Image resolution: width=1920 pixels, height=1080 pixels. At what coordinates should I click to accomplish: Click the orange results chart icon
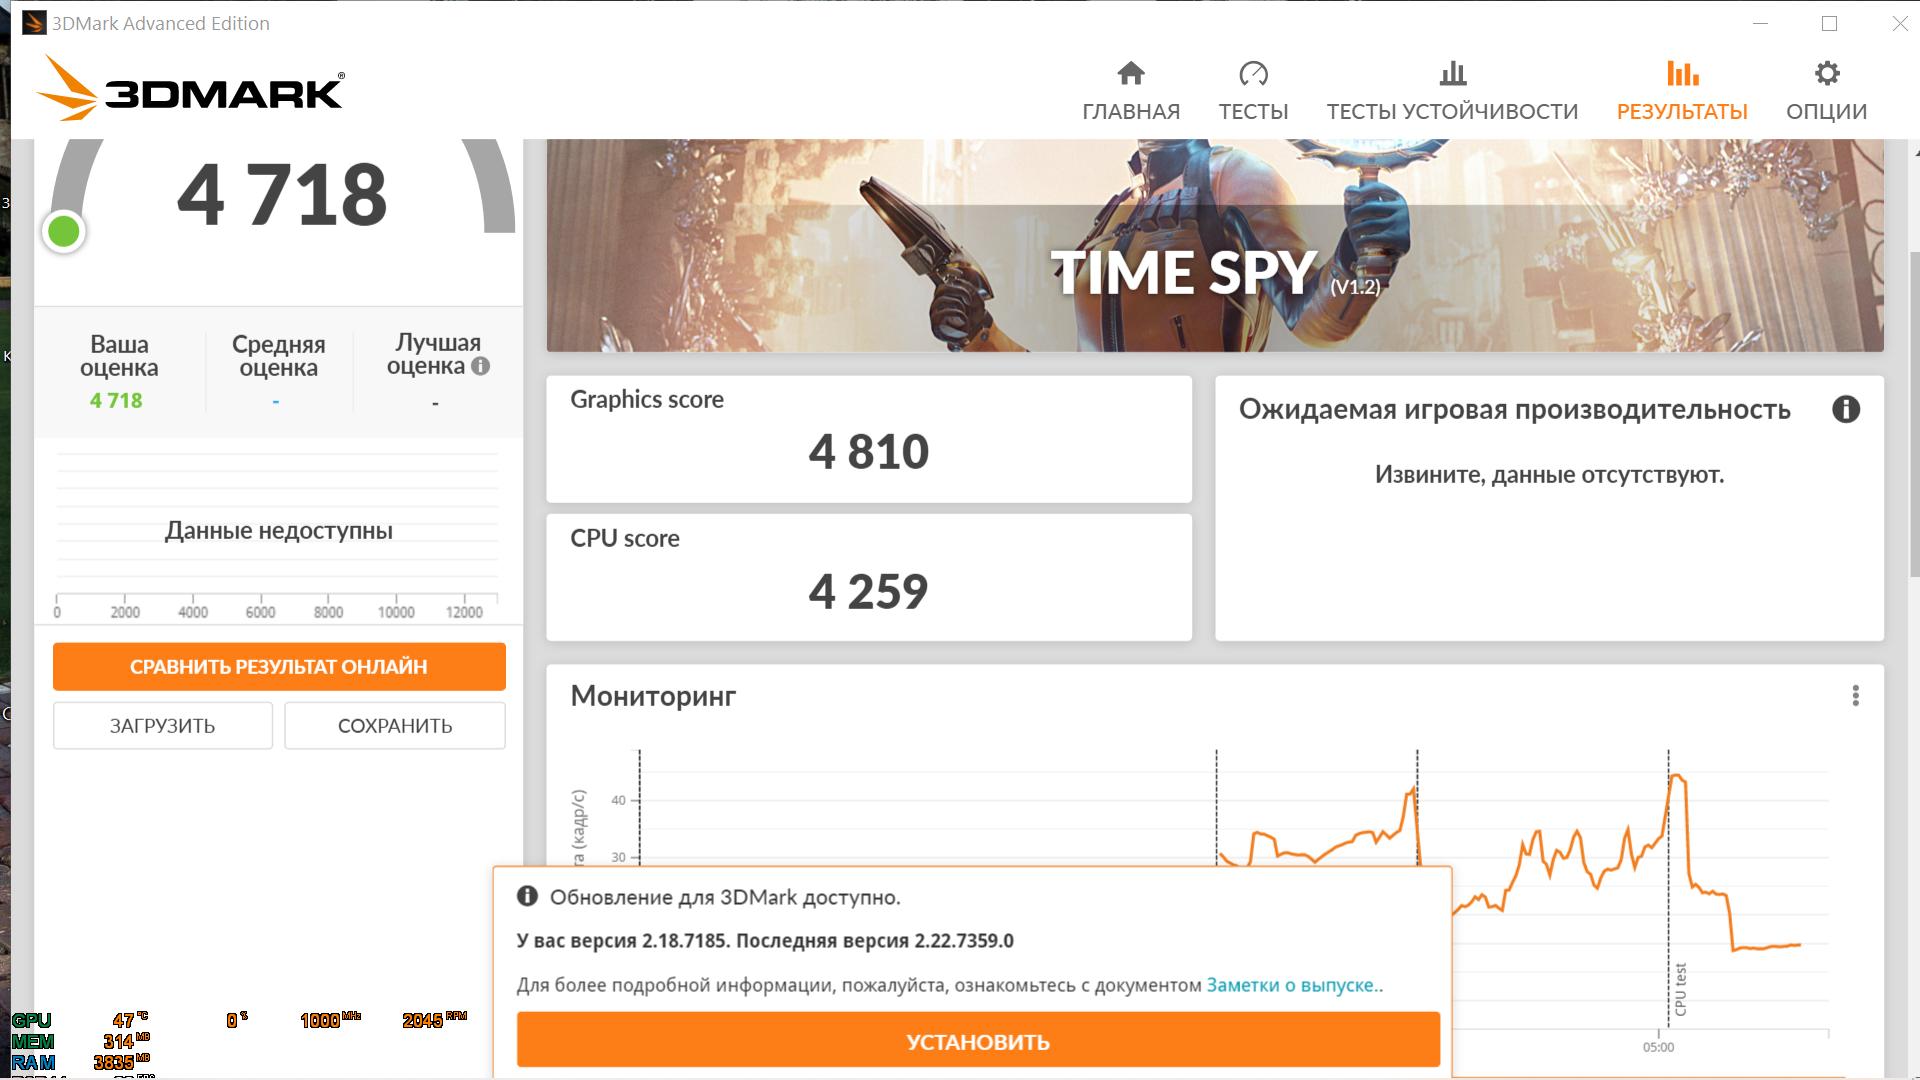(x=1682, y=73)
